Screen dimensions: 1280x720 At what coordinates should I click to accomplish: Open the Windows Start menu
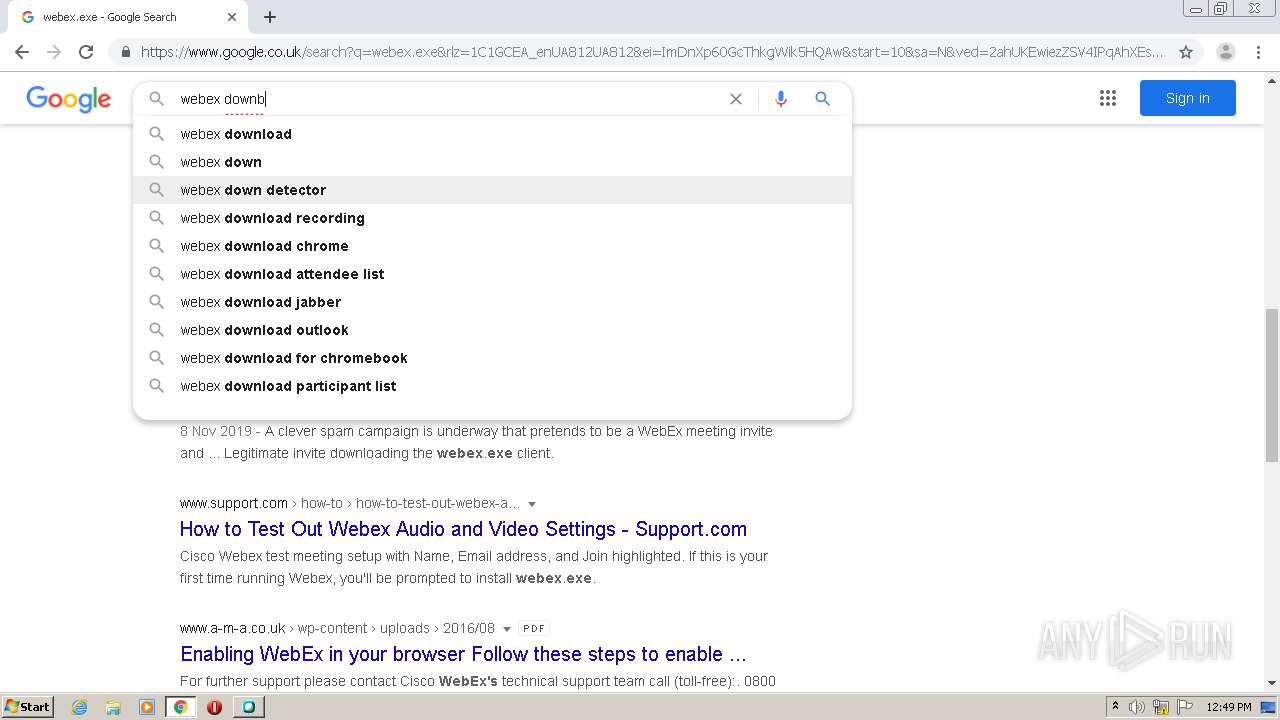[x=27, y=706]
